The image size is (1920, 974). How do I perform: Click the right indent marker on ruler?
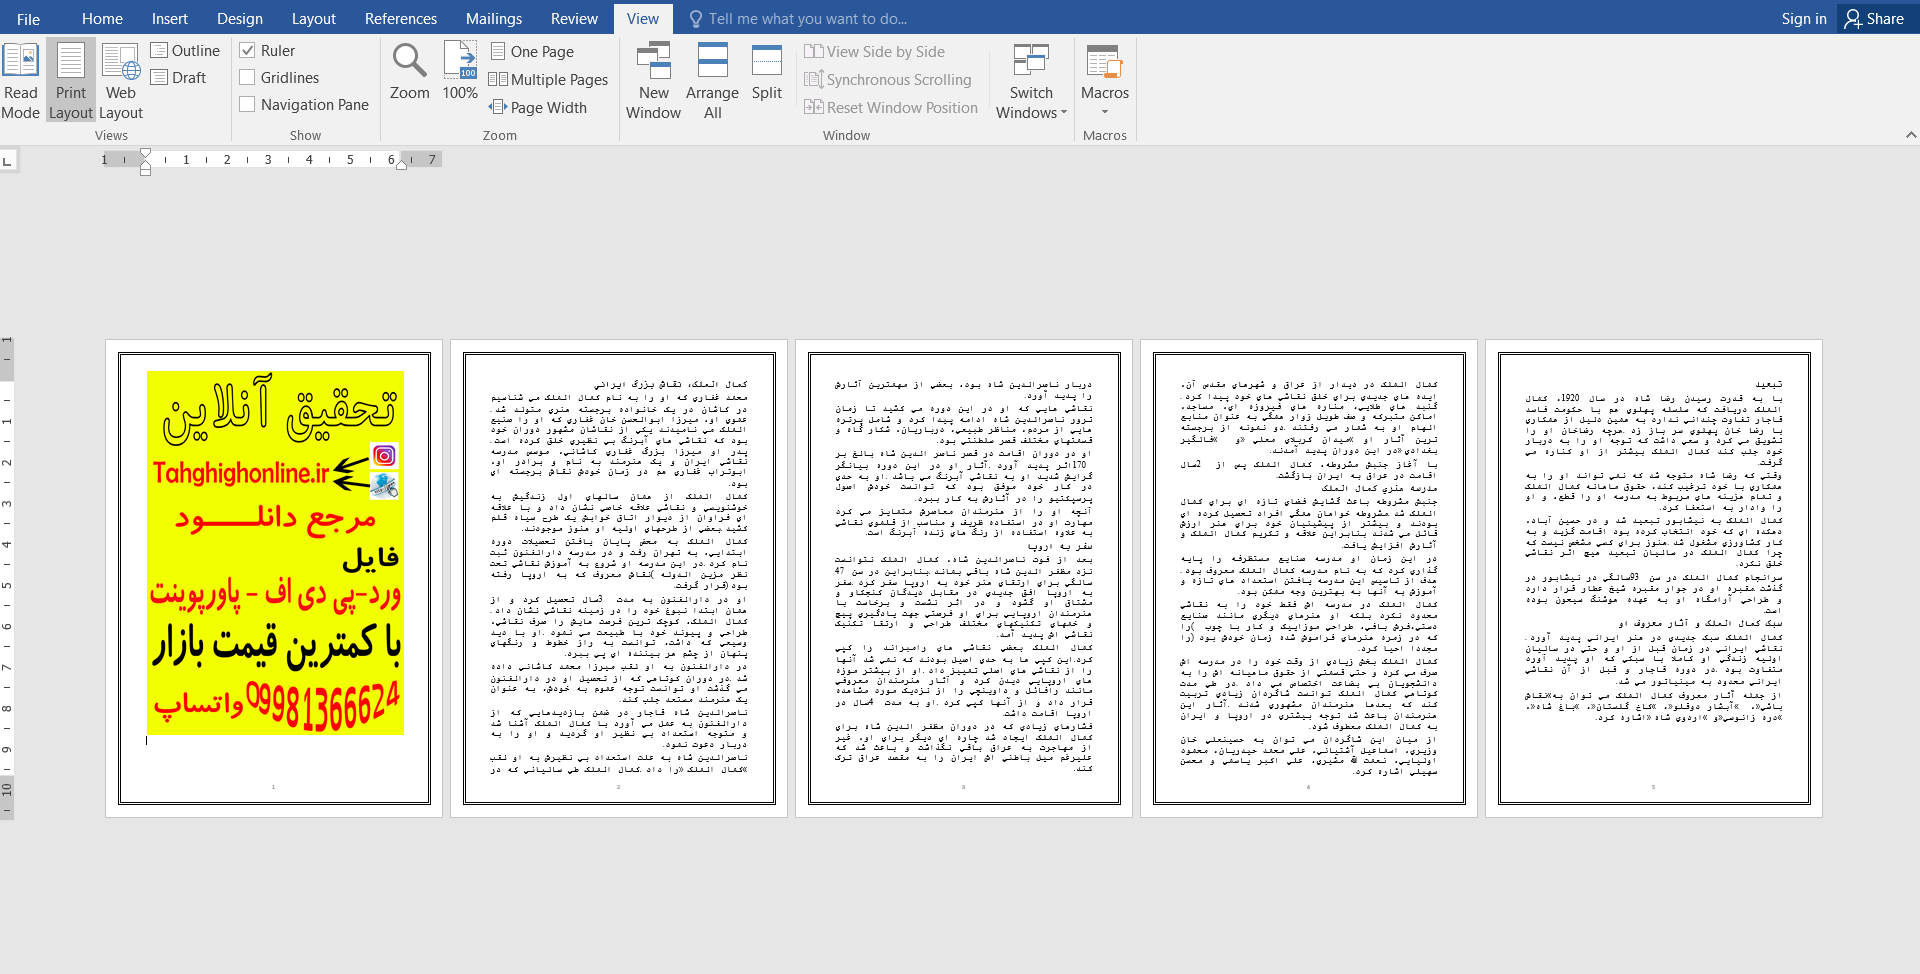(x=401, y=164)
